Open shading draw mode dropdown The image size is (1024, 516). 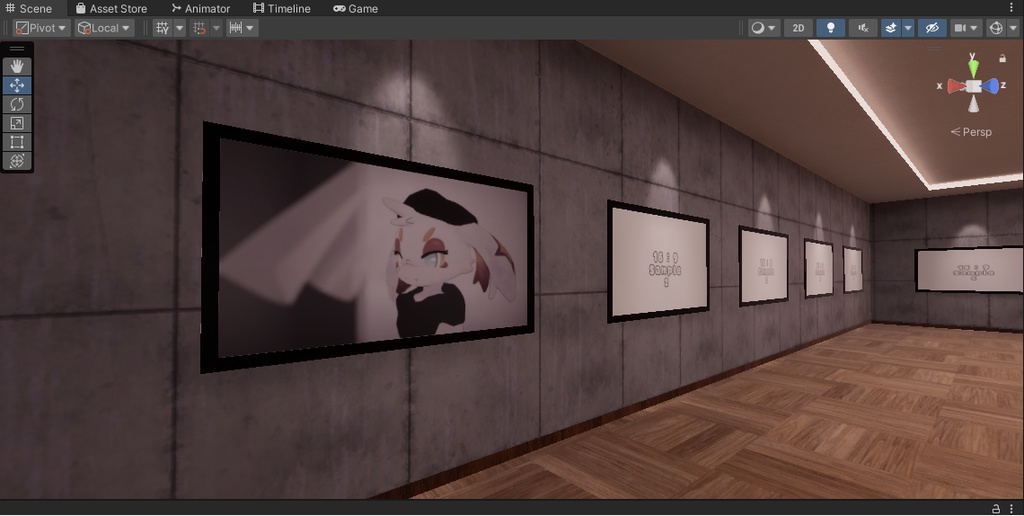(x=763, y=28)
